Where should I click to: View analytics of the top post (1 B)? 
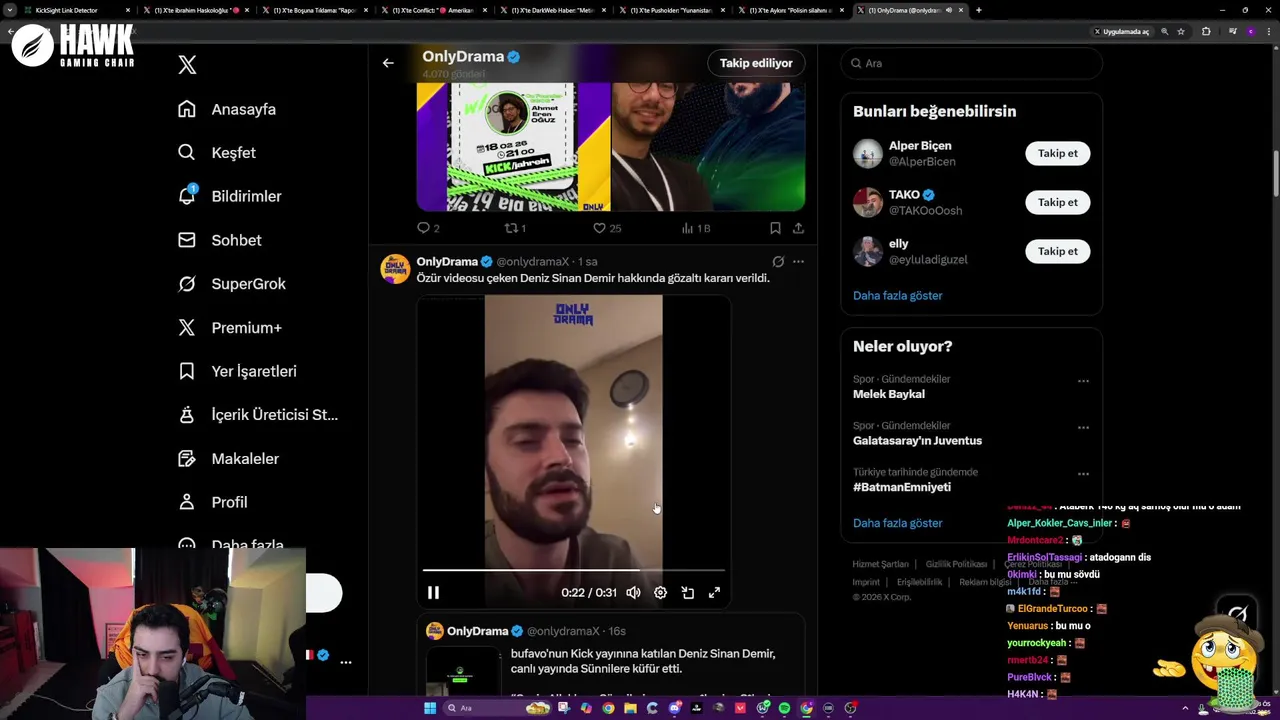pyautogui.click(x=695, y=228)
